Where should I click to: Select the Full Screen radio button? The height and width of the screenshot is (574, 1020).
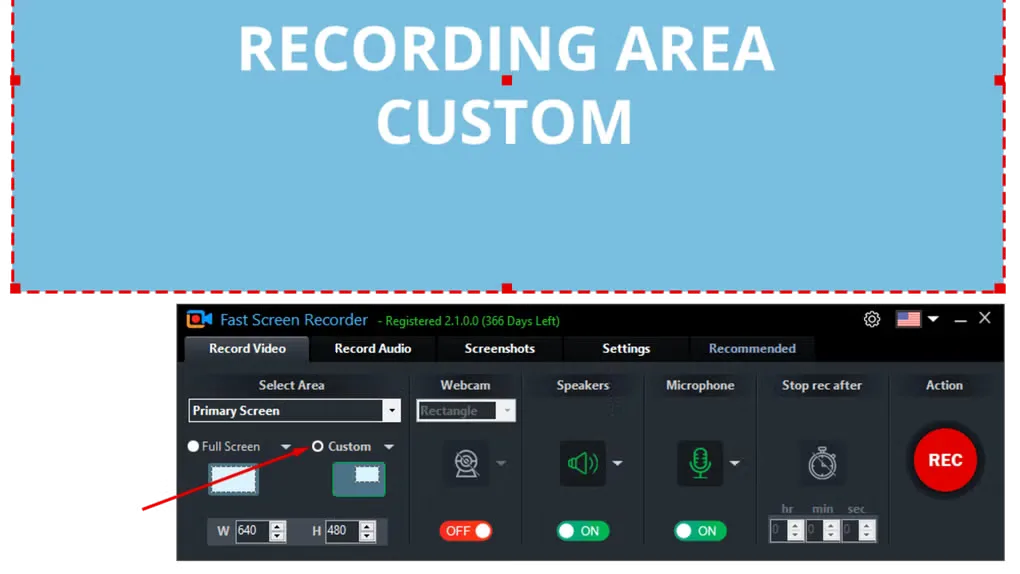tap(193, 446)
